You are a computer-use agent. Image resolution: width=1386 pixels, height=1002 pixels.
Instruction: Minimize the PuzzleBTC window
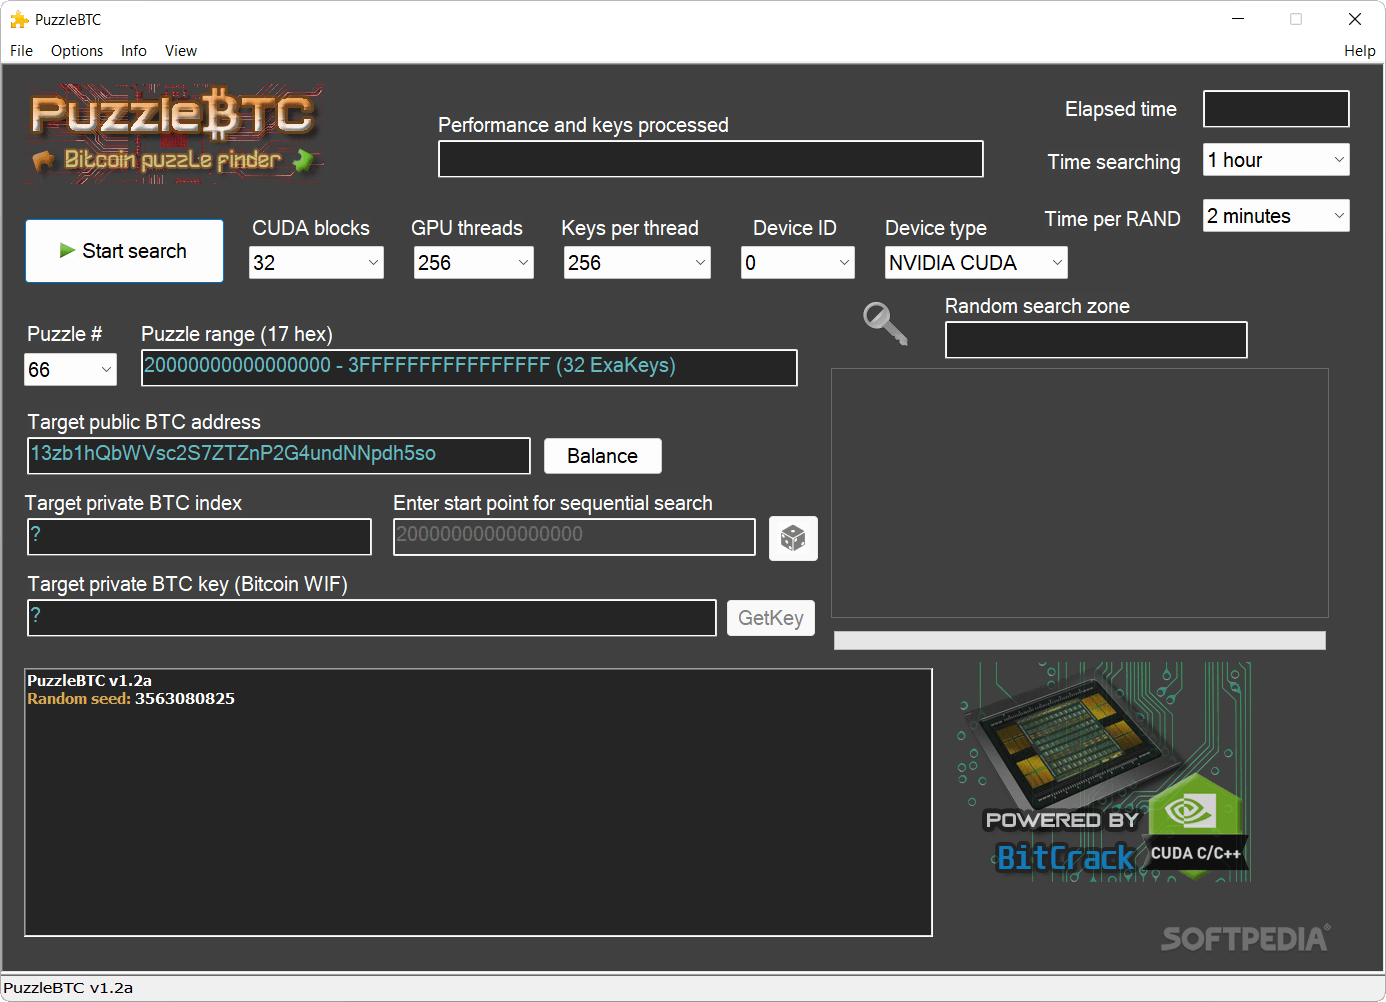[x=1238, y=19]
